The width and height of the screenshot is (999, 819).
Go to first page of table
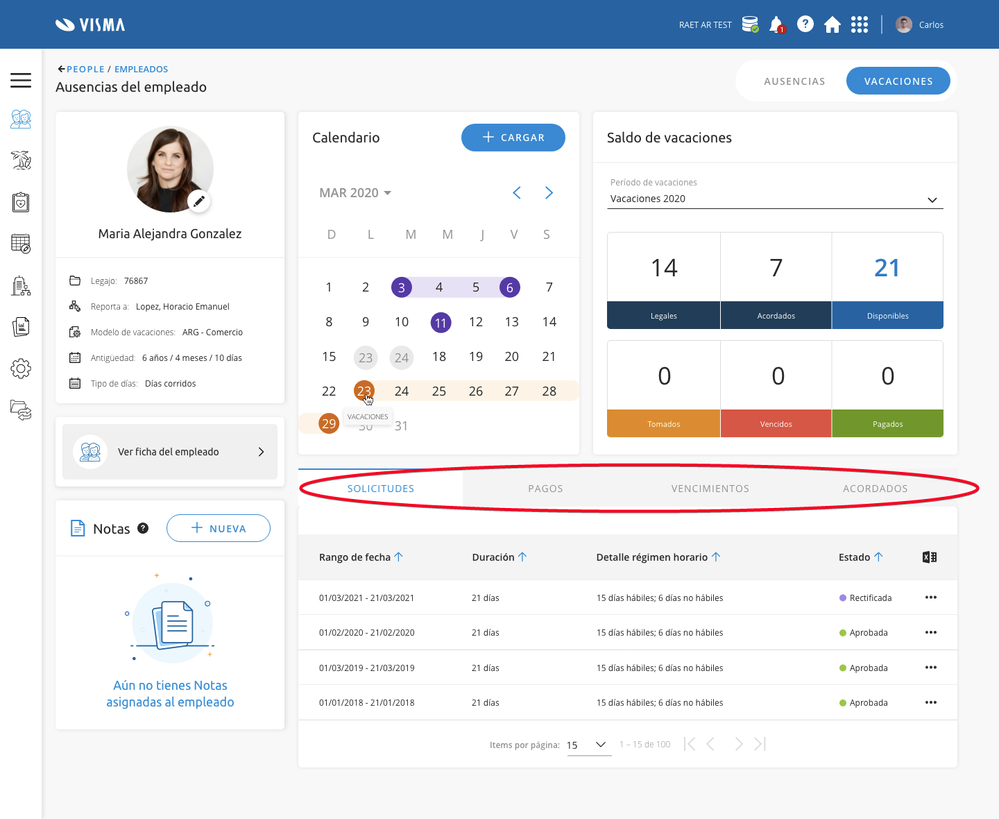pos(689,744)
